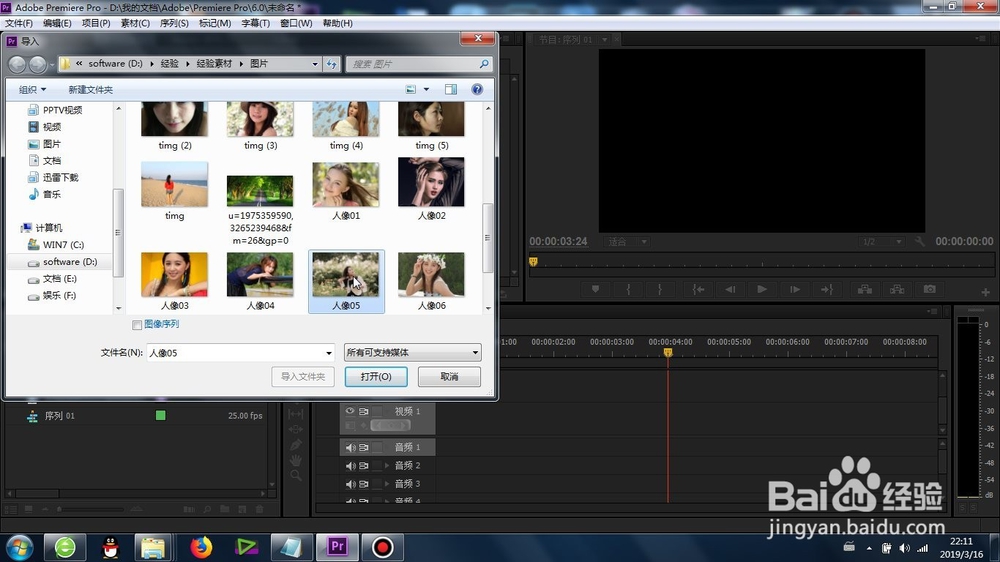Open QQ penguin icon in taskbar
Screen dimensions: 1000x562
click(x=110, y=547)
